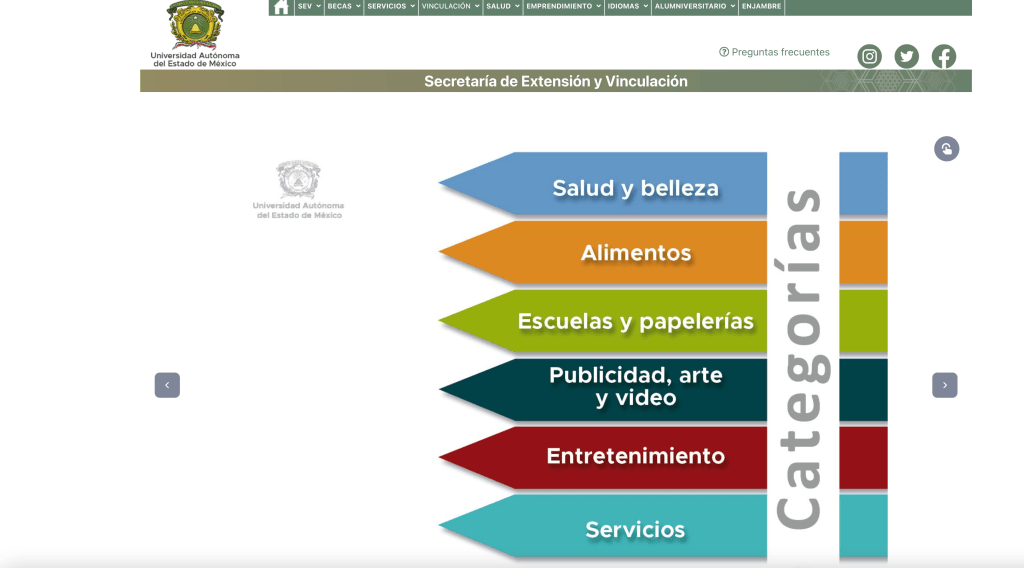The width and height of the screenshot is (1024, 568).
Task: Choose the orange Alimentos category arrow
Action: point(635,253)
